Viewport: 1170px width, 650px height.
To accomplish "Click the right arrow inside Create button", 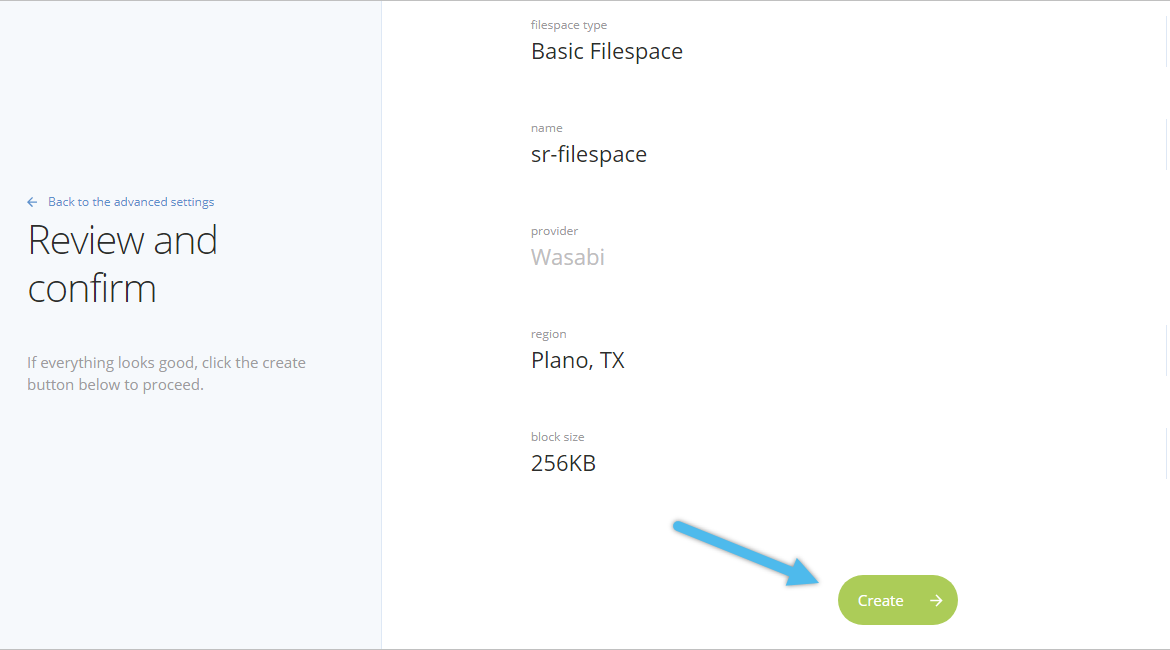I will [x=936, y=601].
